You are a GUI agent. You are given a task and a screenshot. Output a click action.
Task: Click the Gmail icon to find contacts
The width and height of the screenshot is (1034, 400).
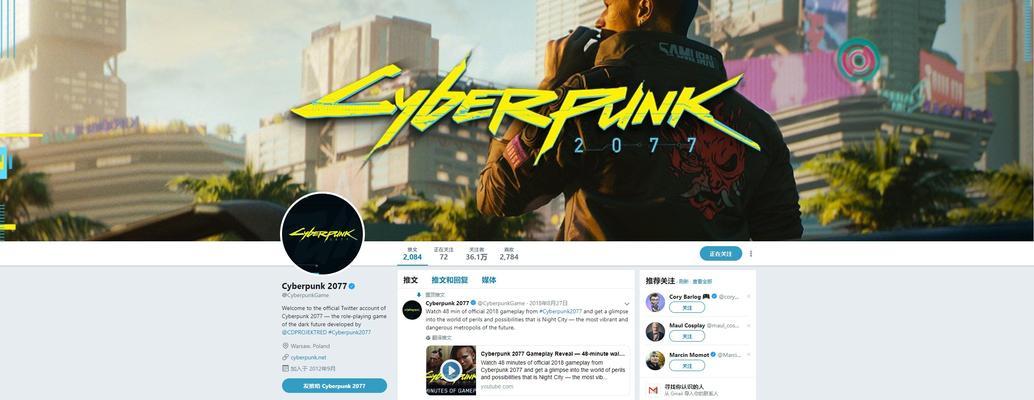click(x=653, y=390)
